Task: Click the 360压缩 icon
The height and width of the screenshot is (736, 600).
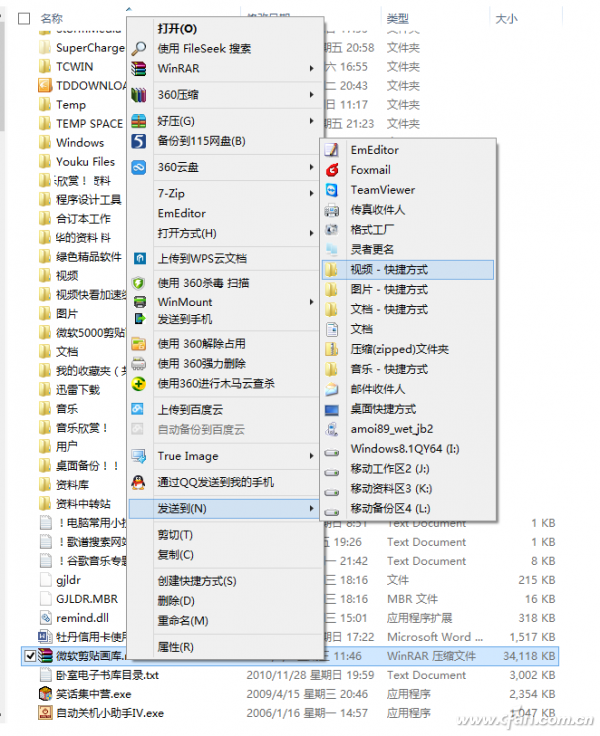Action: pyautogui.click(x=138, y=95)
